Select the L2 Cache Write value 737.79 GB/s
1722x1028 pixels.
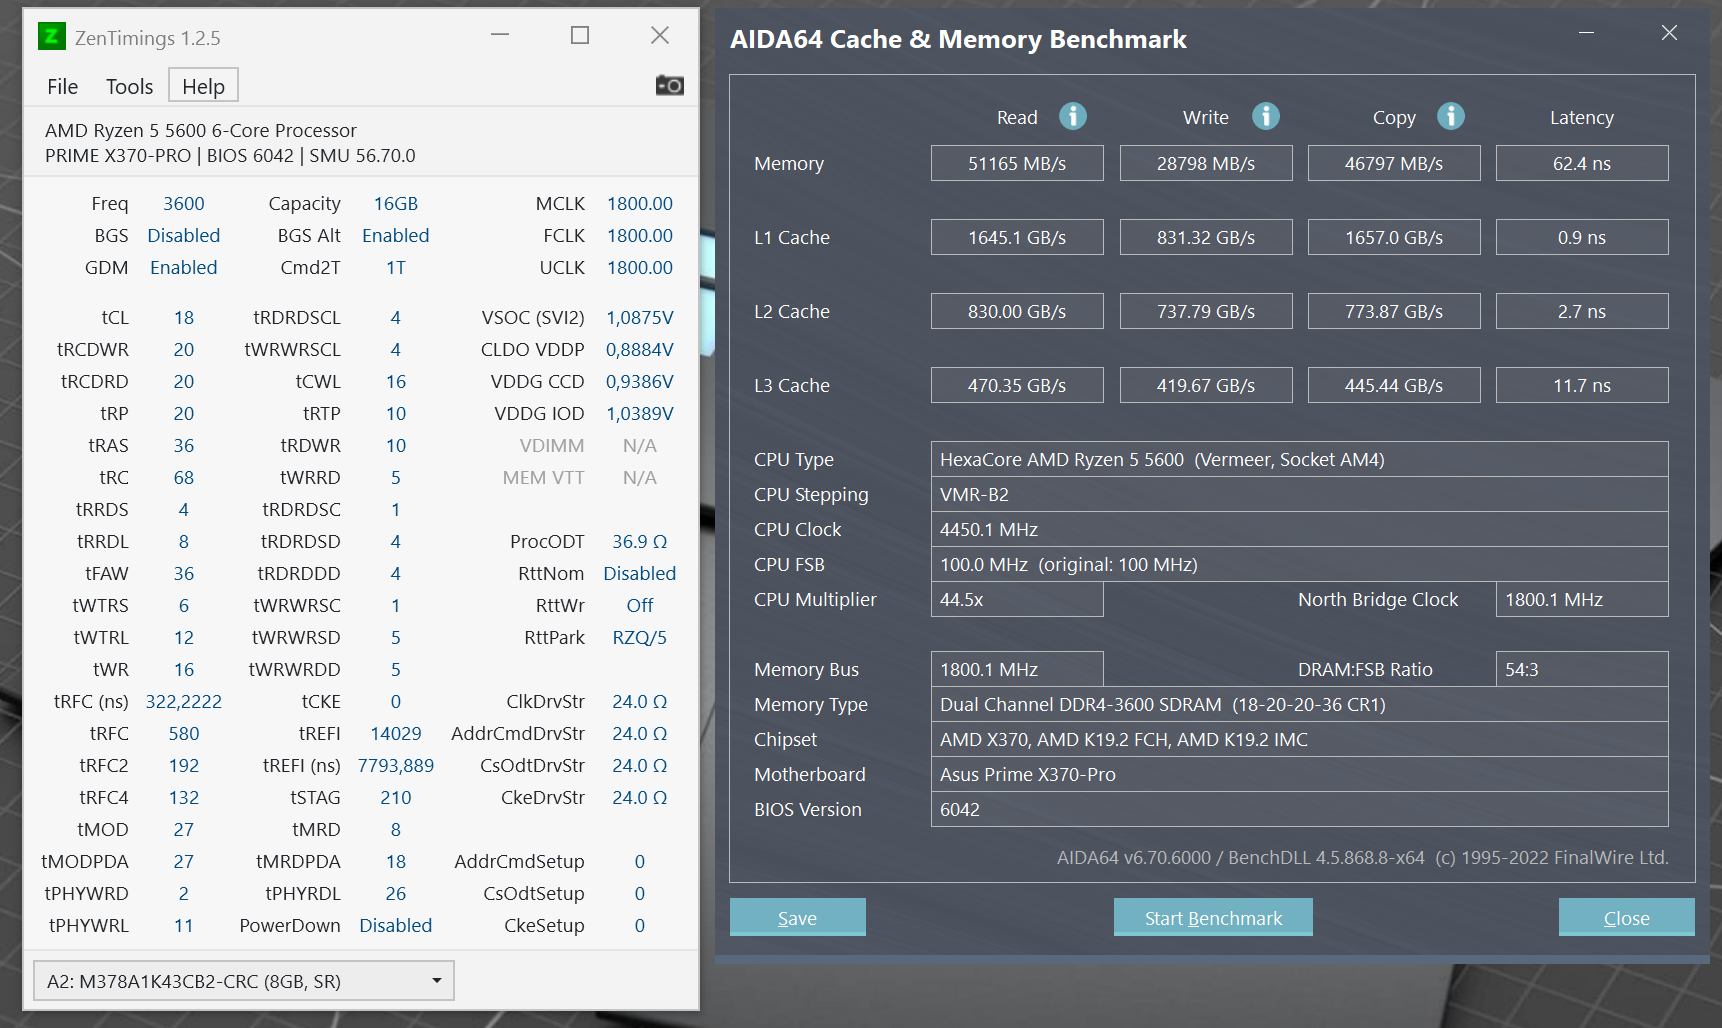point(1206,311)
